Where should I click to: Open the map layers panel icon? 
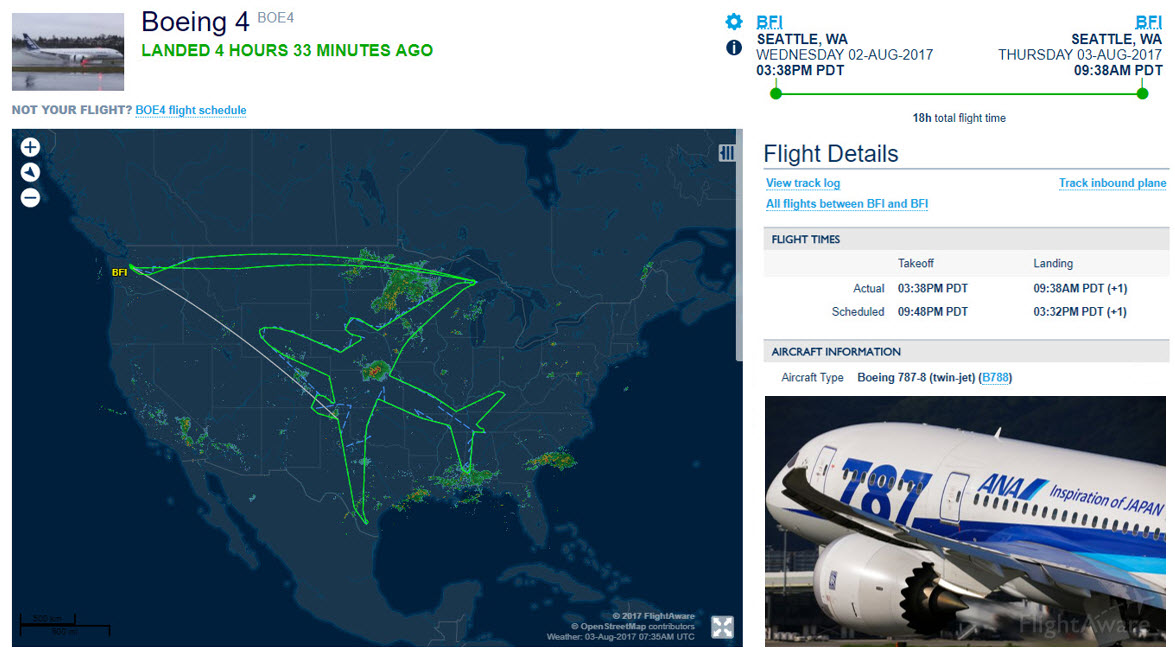click(x=727, y=152)
